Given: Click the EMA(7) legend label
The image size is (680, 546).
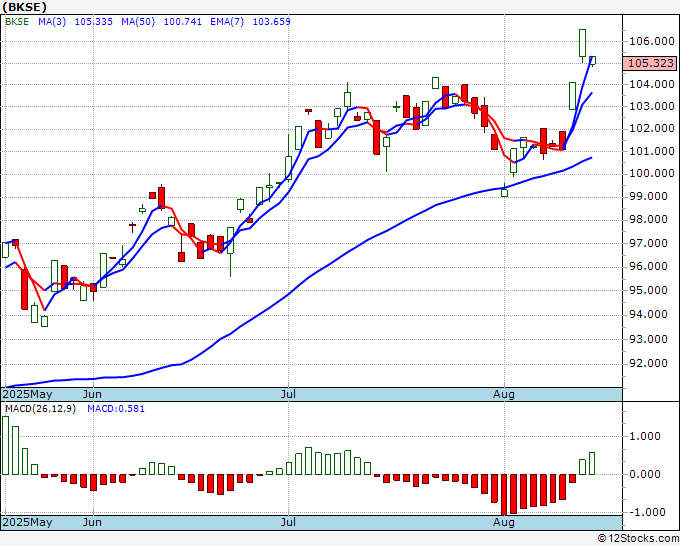Looking at the screenshot, I should pyautogui.click(x=227, y=22).
